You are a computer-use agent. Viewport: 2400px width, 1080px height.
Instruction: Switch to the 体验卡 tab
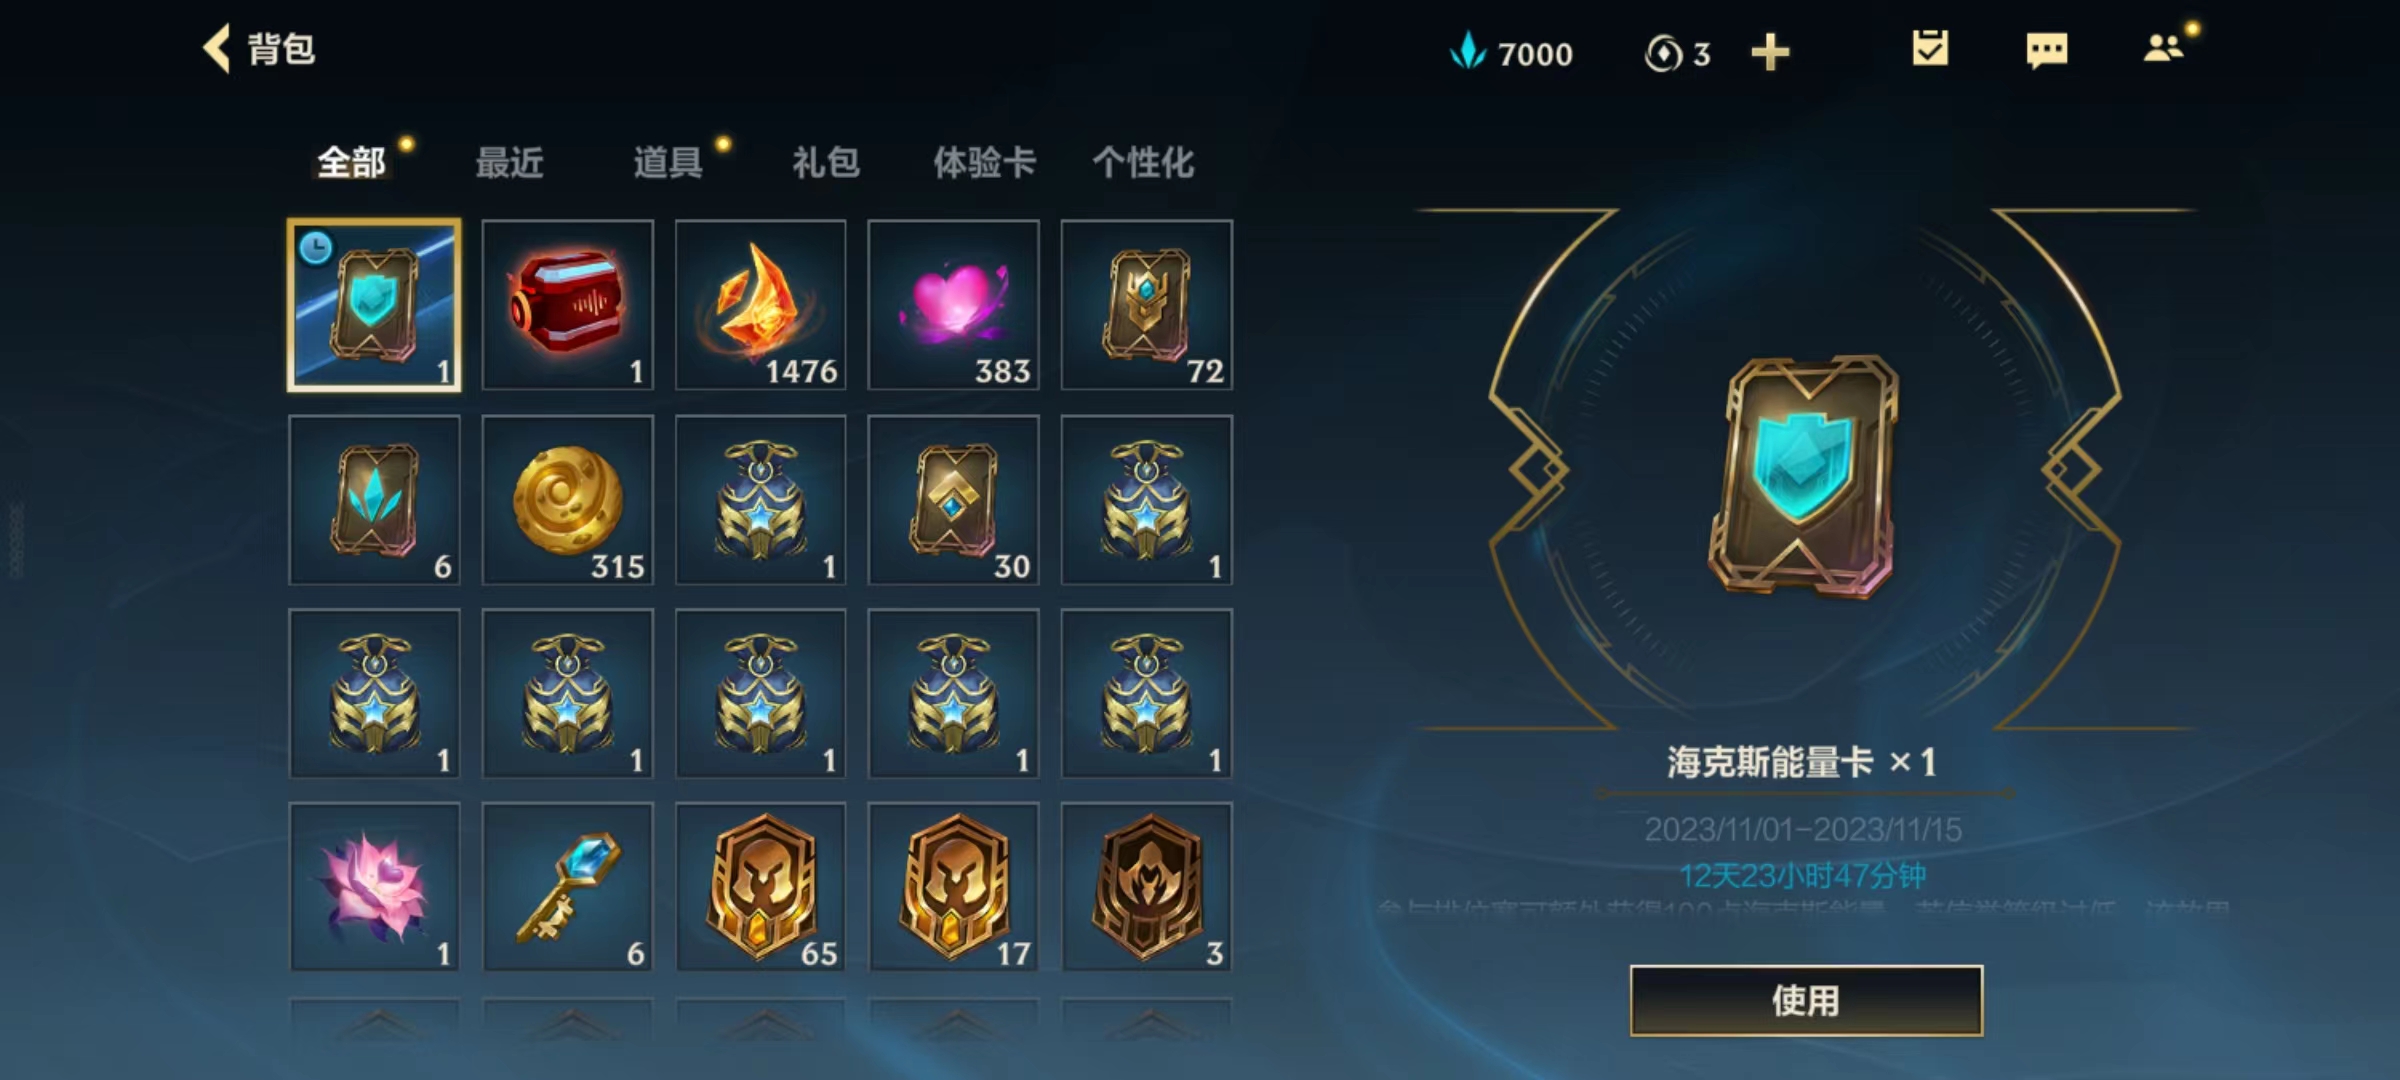tap(984, 162)
